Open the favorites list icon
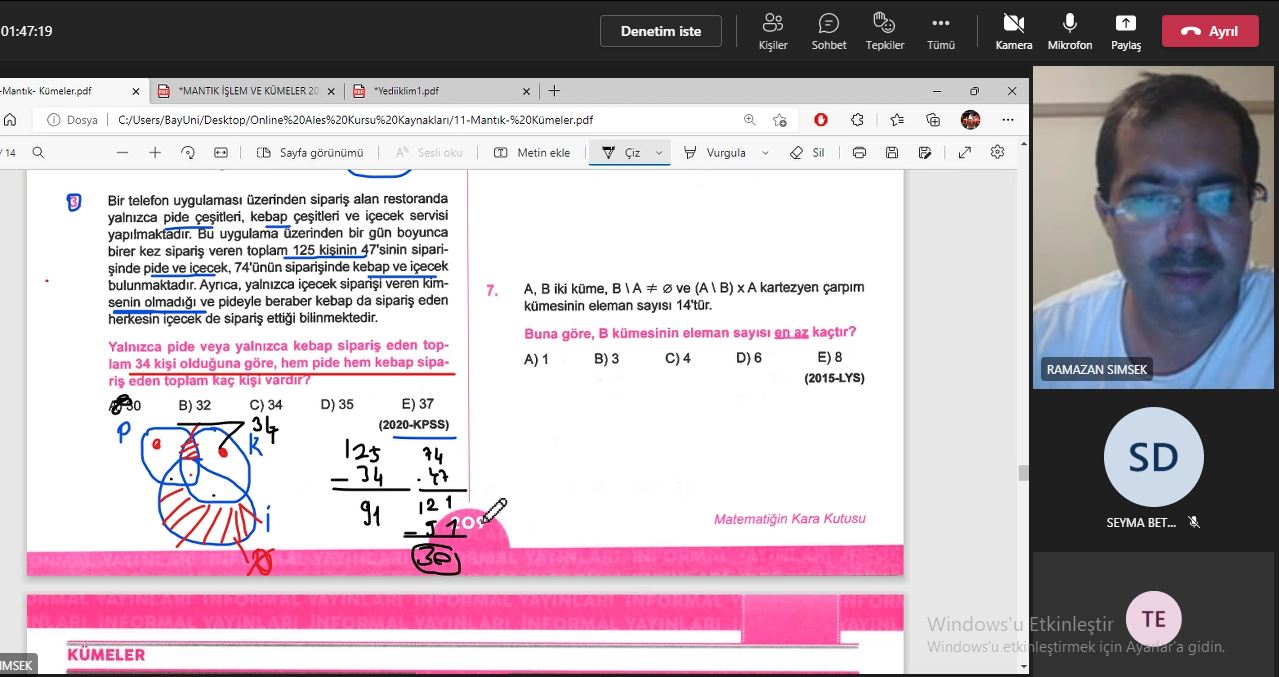The height and width of the screenshot is (677, 1279). coord(897,120)
